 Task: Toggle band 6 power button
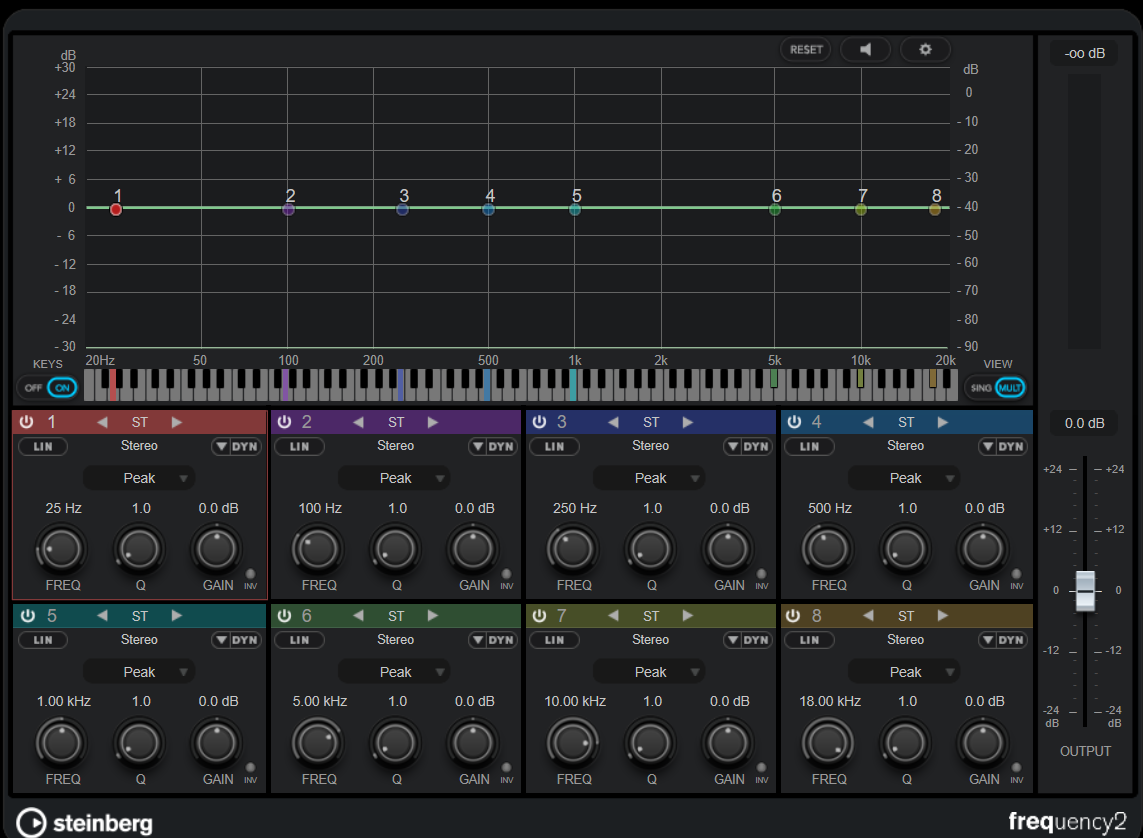pyautogui.click(x=284, y=616)
